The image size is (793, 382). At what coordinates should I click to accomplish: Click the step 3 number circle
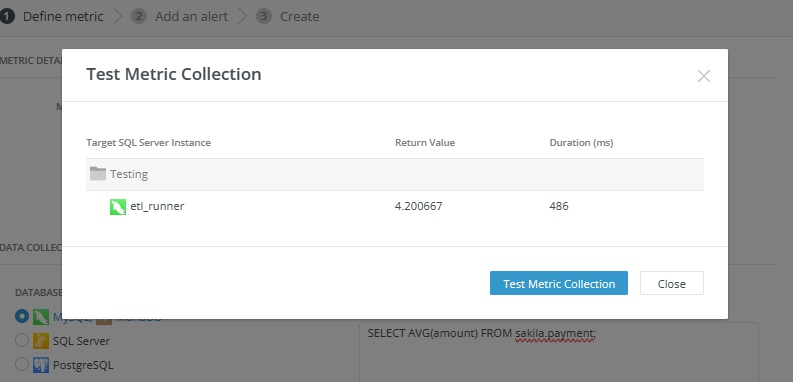(263, 16)
